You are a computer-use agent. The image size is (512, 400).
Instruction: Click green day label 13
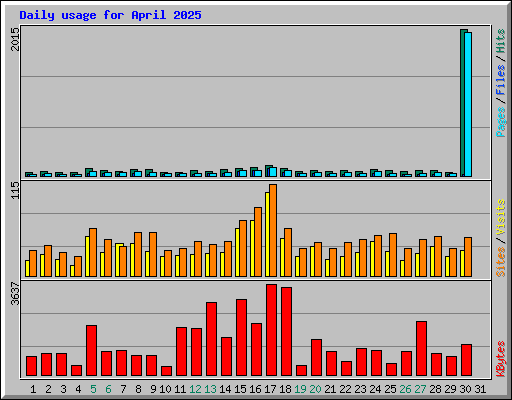pyautogui.click(x=210, y=389)
